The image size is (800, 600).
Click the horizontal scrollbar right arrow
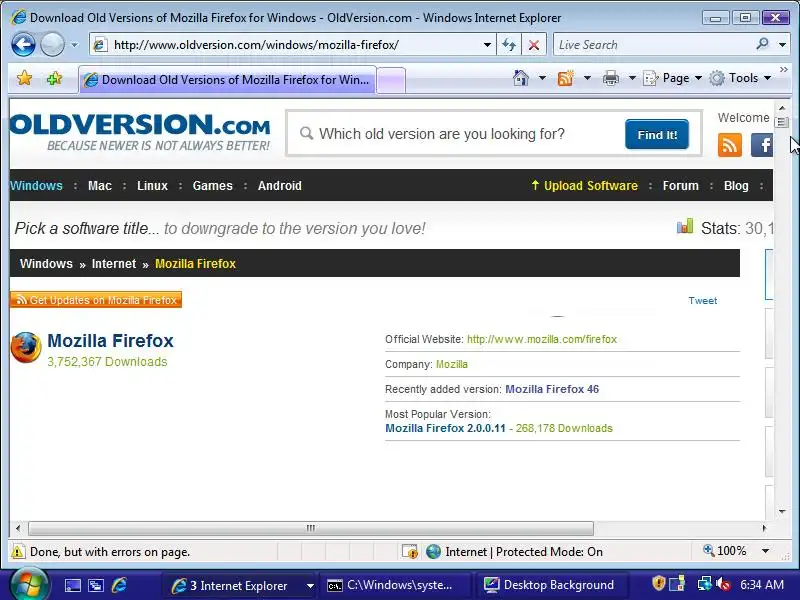click(764, 529)
